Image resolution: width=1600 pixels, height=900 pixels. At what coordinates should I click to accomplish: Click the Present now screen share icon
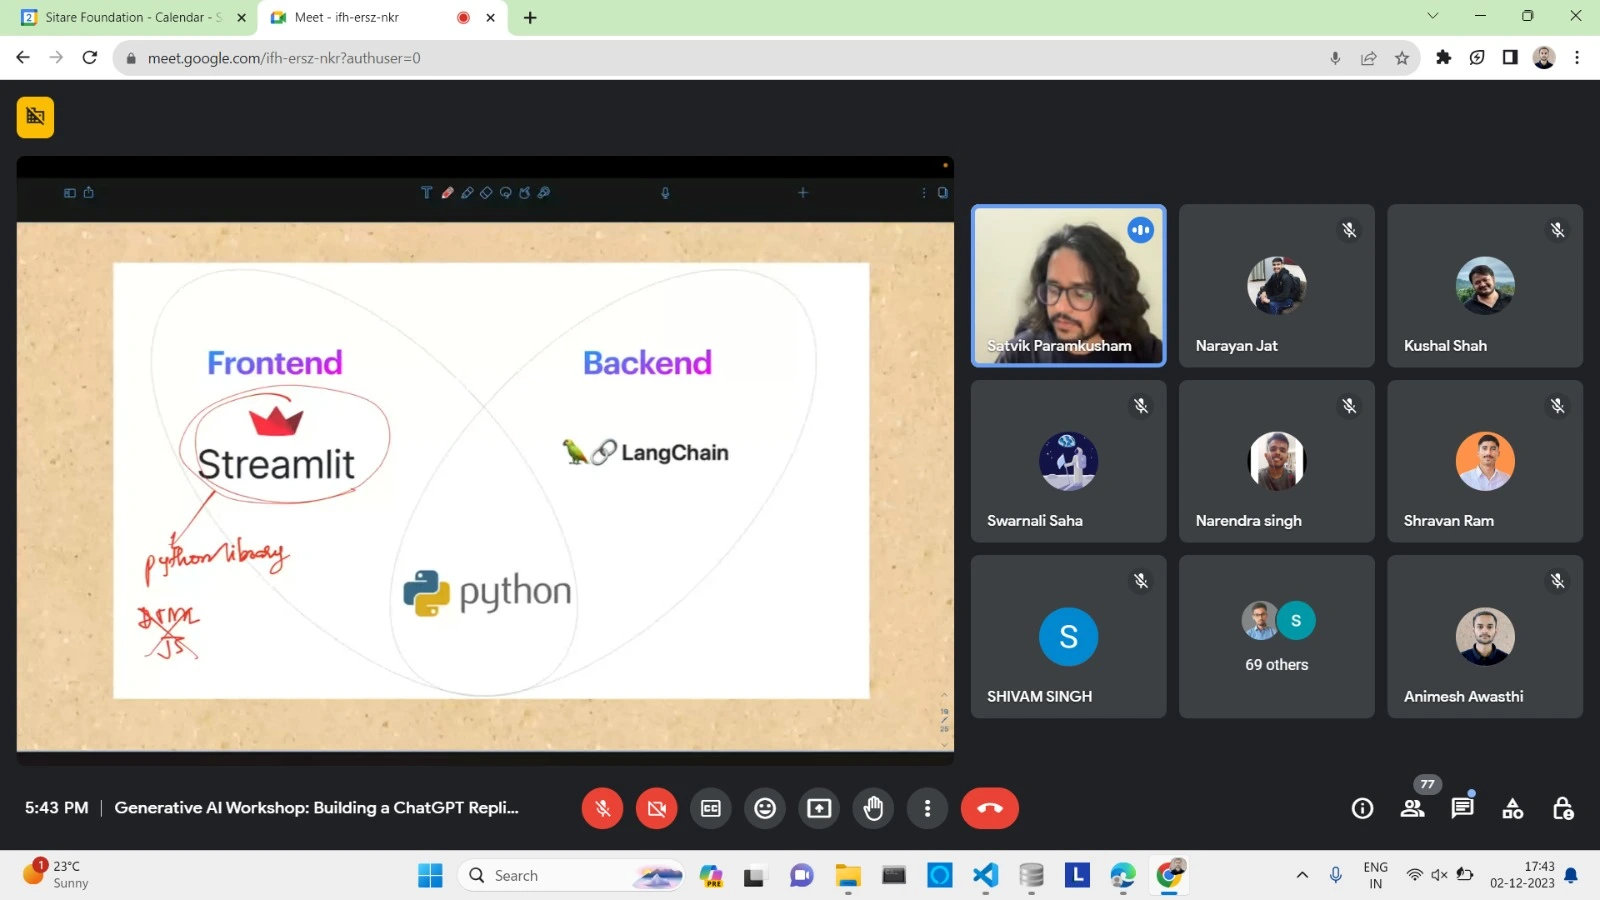tap(819, 808)
